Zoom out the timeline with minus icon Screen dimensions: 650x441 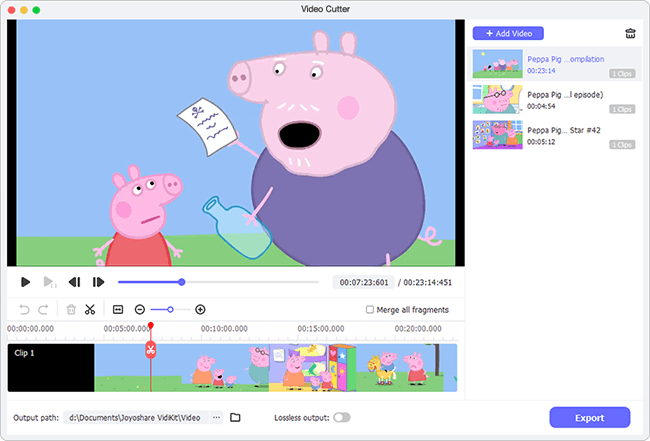pyautogui.click(x=140, y=310)
